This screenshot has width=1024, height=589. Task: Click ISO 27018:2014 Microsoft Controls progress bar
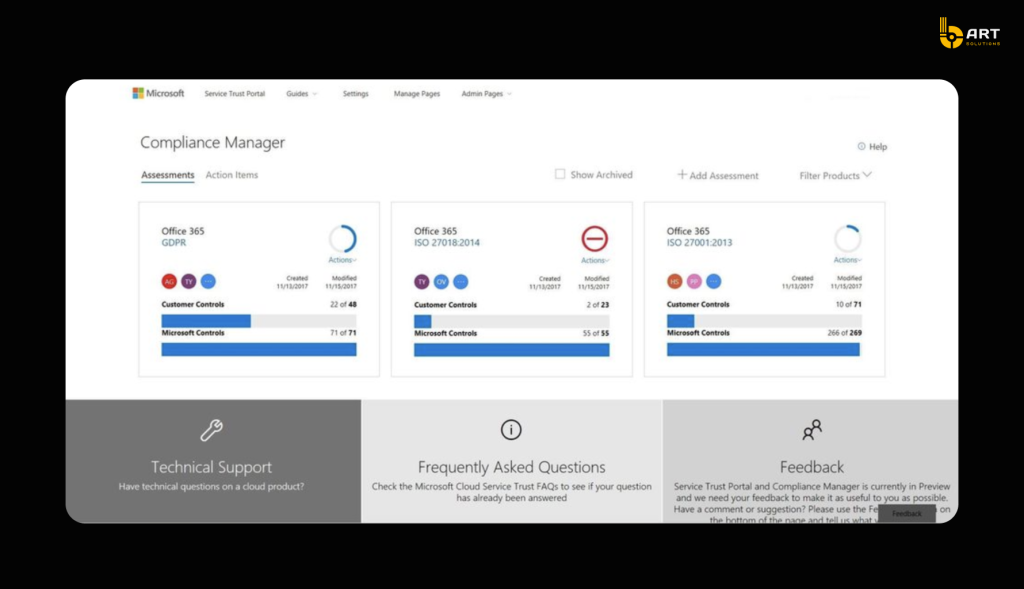[x=512, y=350]
